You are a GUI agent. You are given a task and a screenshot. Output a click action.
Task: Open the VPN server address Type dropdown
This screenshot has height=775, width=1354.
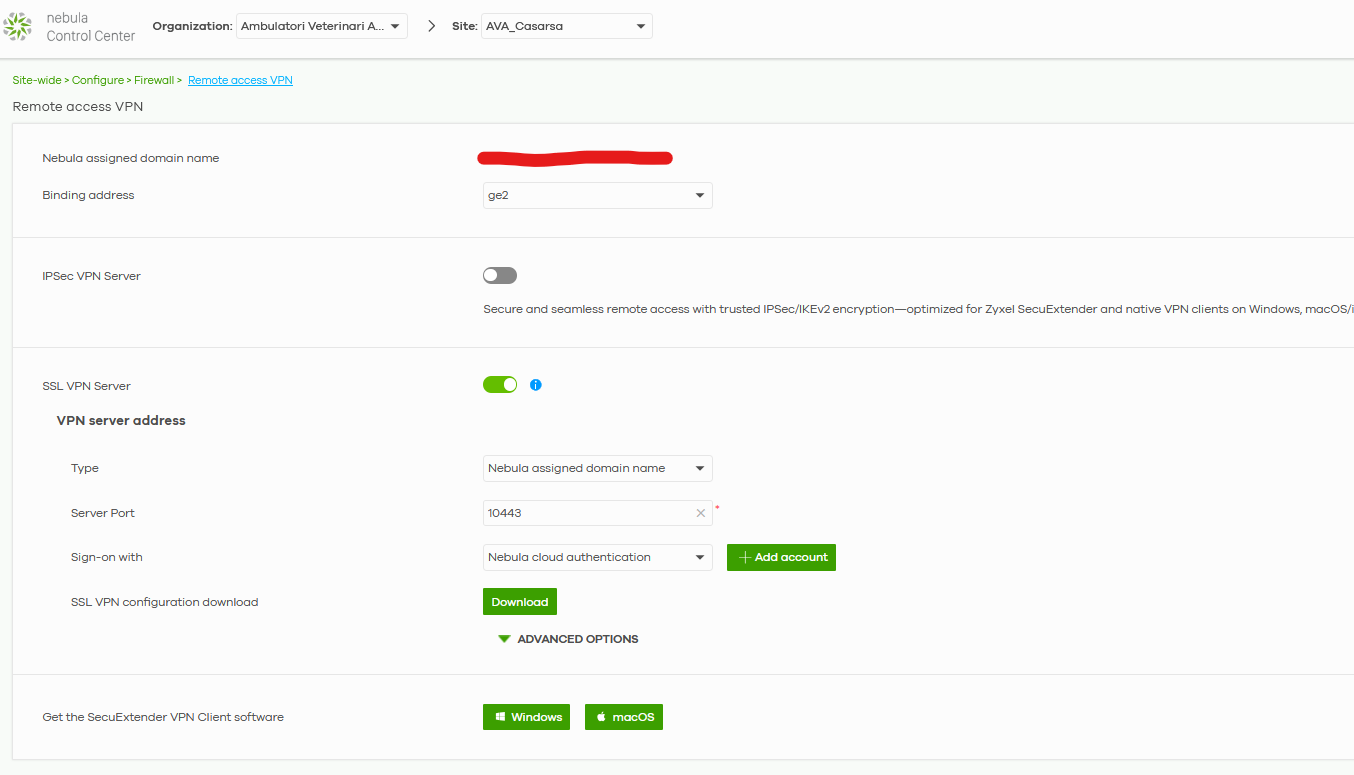click(598, 468)
